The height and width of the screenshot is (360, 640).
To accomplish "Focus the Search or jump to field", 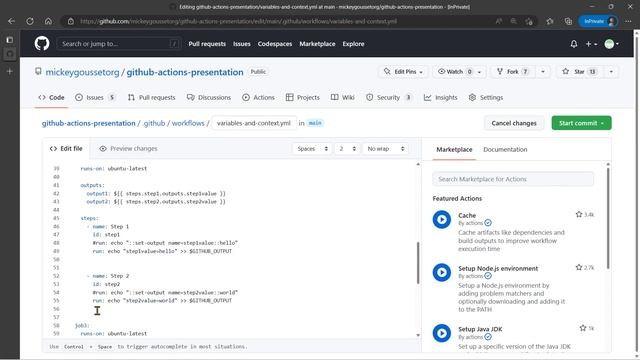I will tap(119, 44).
